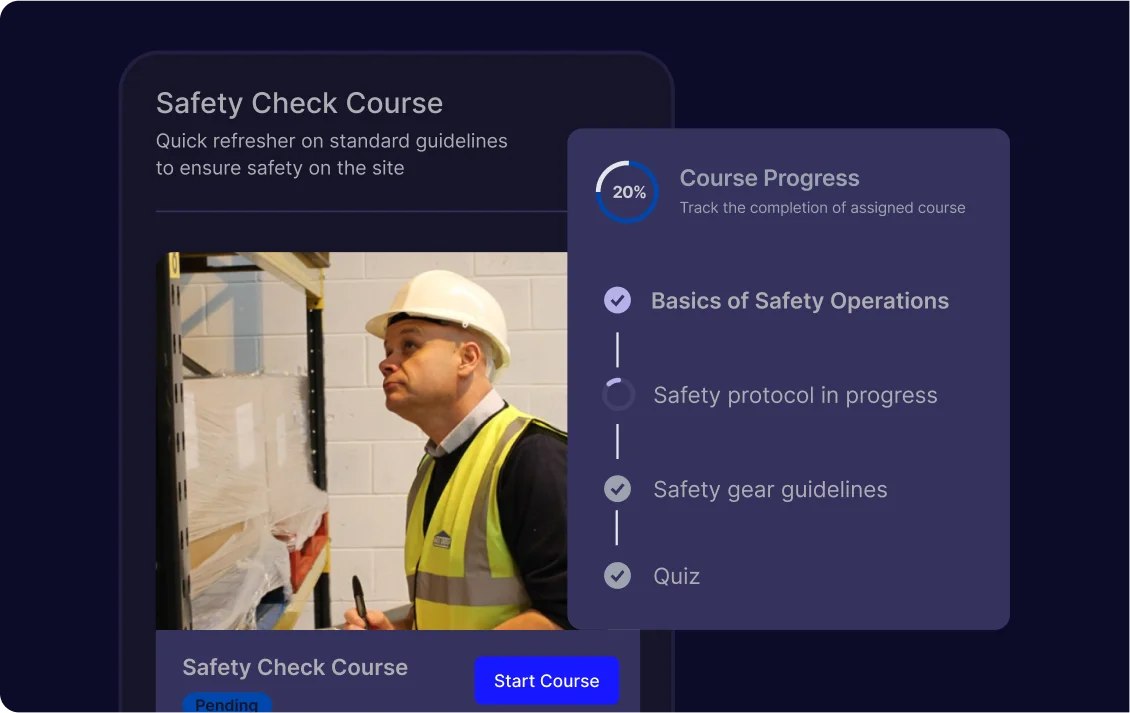This screenshot has width=1130, height=713.
Task: Click the Safety protocol in-progress spinner icon
Action: click(x=618, y=394)
